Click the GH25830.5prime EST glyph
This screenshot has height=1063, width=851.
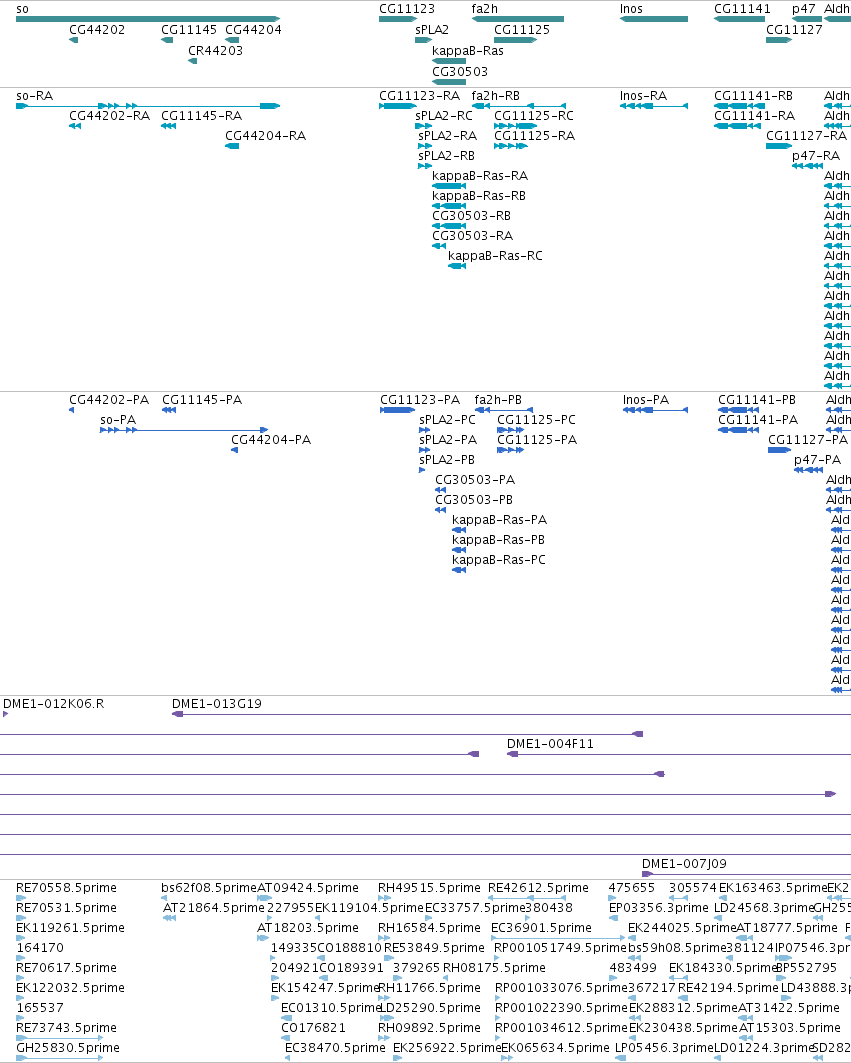pos(60,1058)
